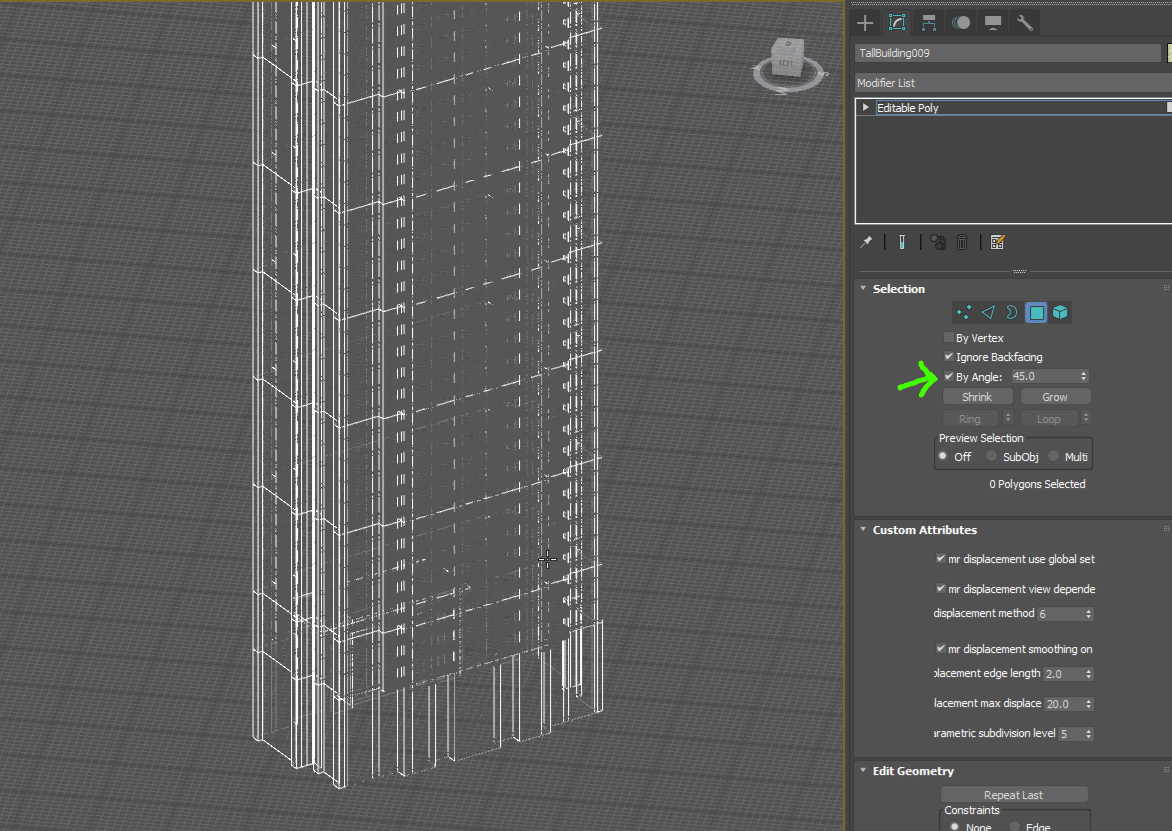Enable the By Vertex checkbox
The image size is (1172, 831).
pyautogui.click(x=949, y=338)
